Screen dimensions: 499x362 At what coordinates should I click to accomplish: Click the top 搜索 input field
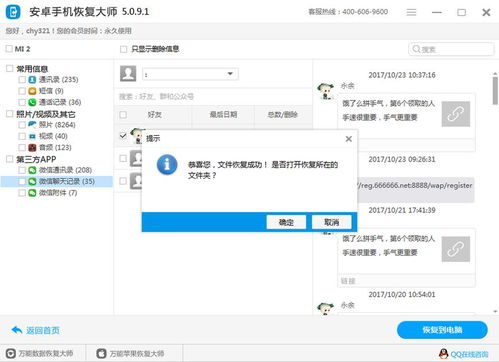tap(451, 49)
